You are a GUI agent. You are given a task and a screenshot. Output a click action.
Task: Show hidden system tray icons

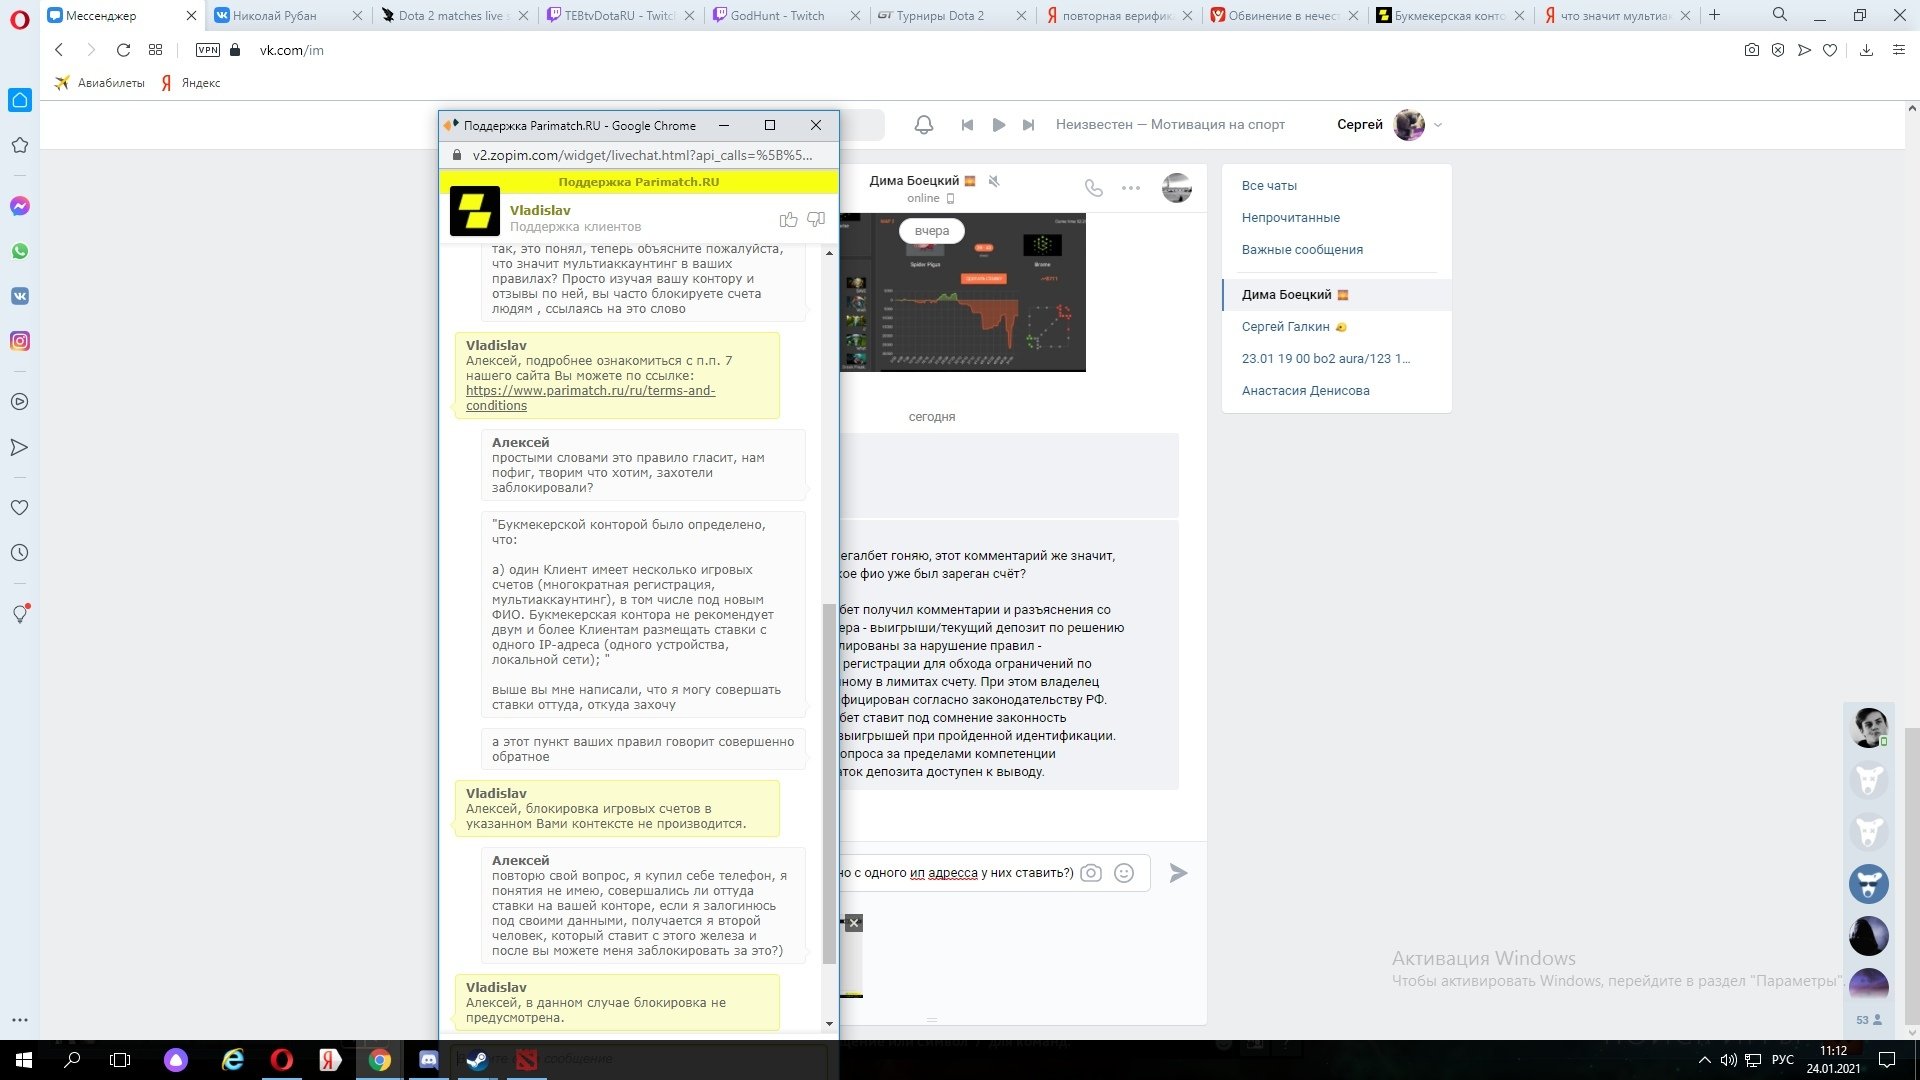[1704, 1060]
